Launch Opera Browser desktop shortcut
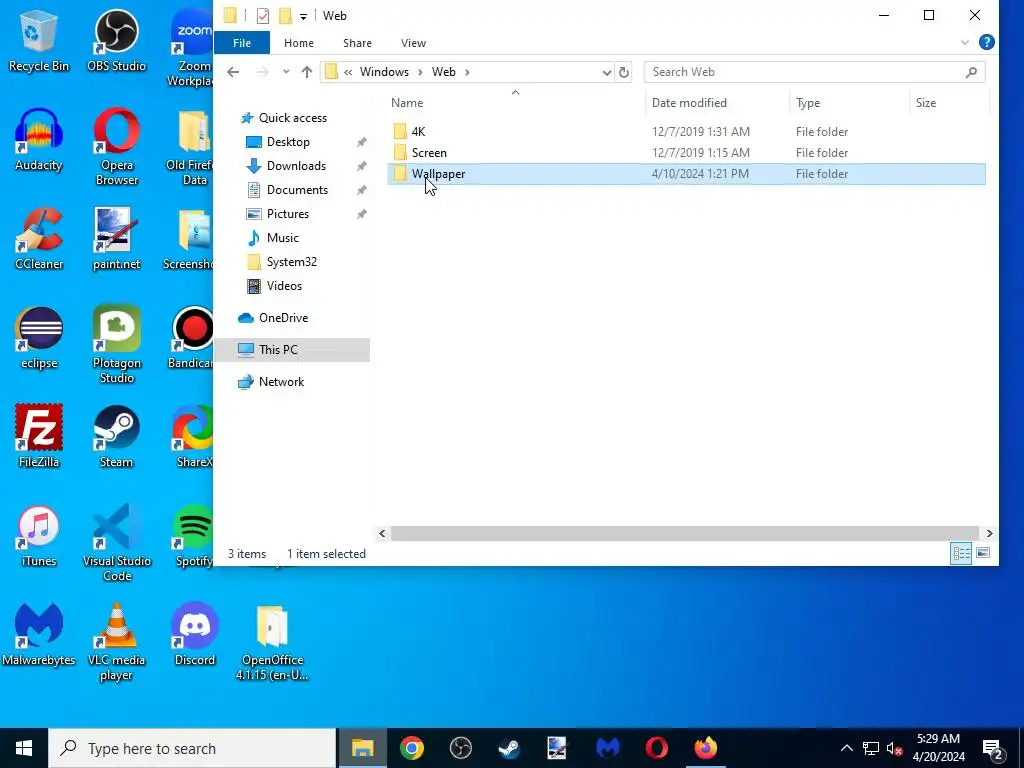The height and width of the screenshot is (768, 1024). tap(116, 148)
